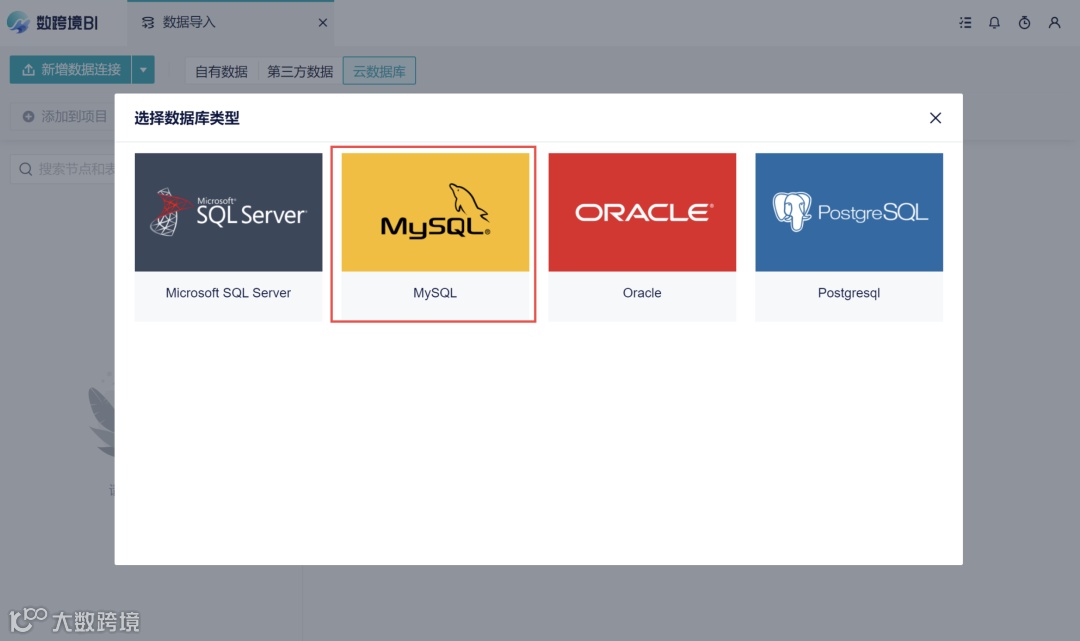
Task: Open notifications bell icon
Action: tap(994, 23)
